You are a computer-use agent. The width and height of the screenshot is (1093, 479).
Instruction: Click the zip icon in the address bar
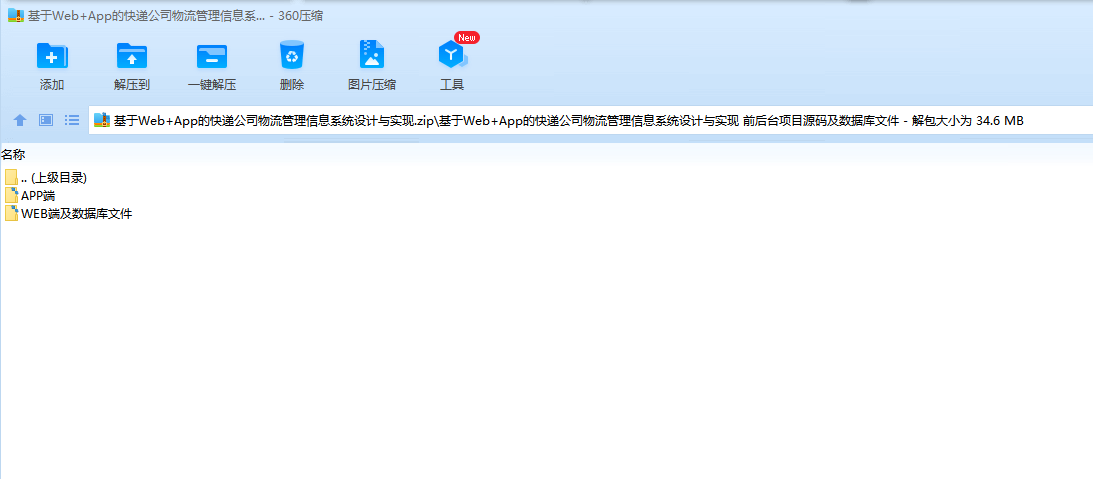point(102,120)
